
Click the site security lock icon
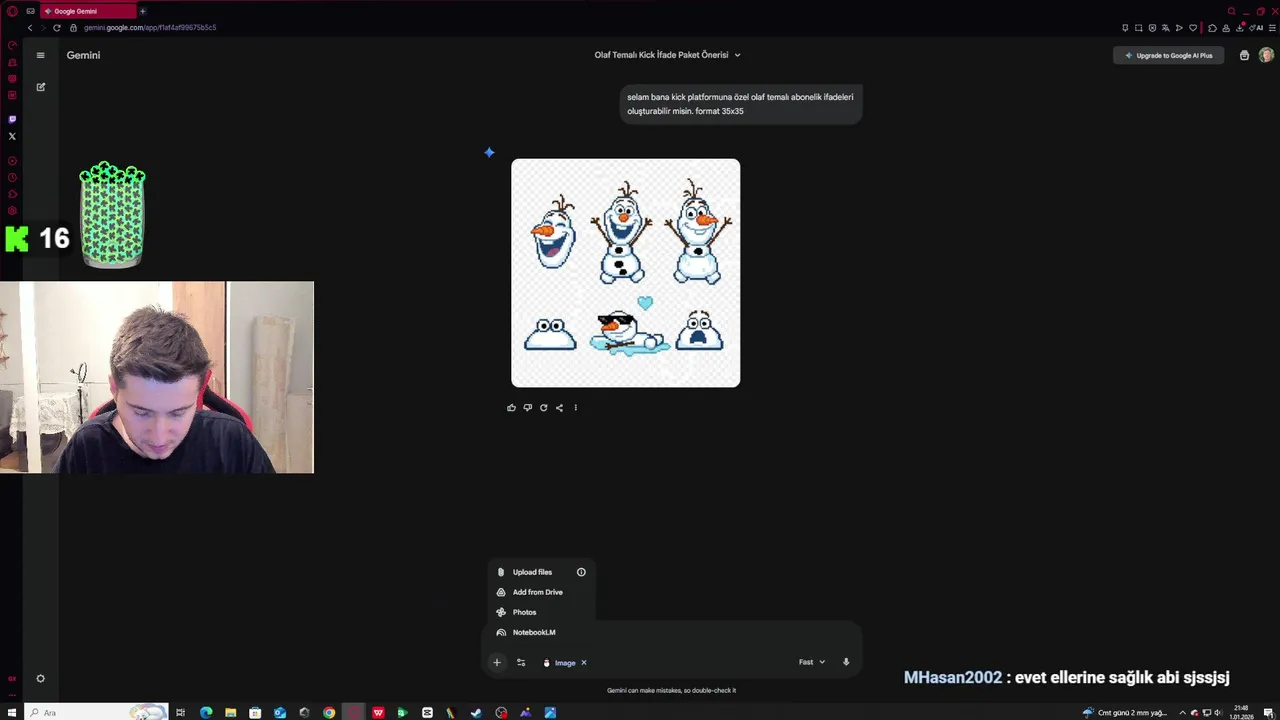73,28
